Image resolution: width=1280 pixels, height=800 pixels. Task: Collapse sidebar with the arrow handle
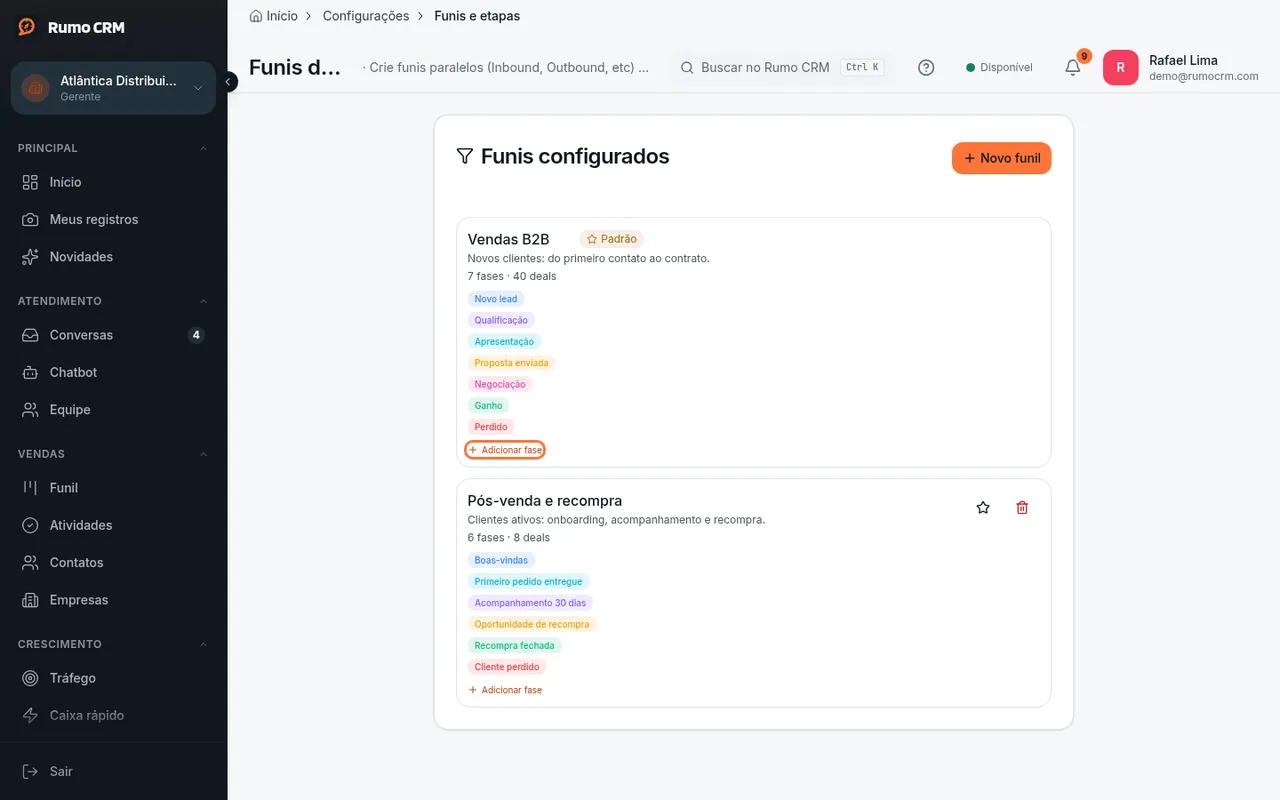click(x=229, y=81)
